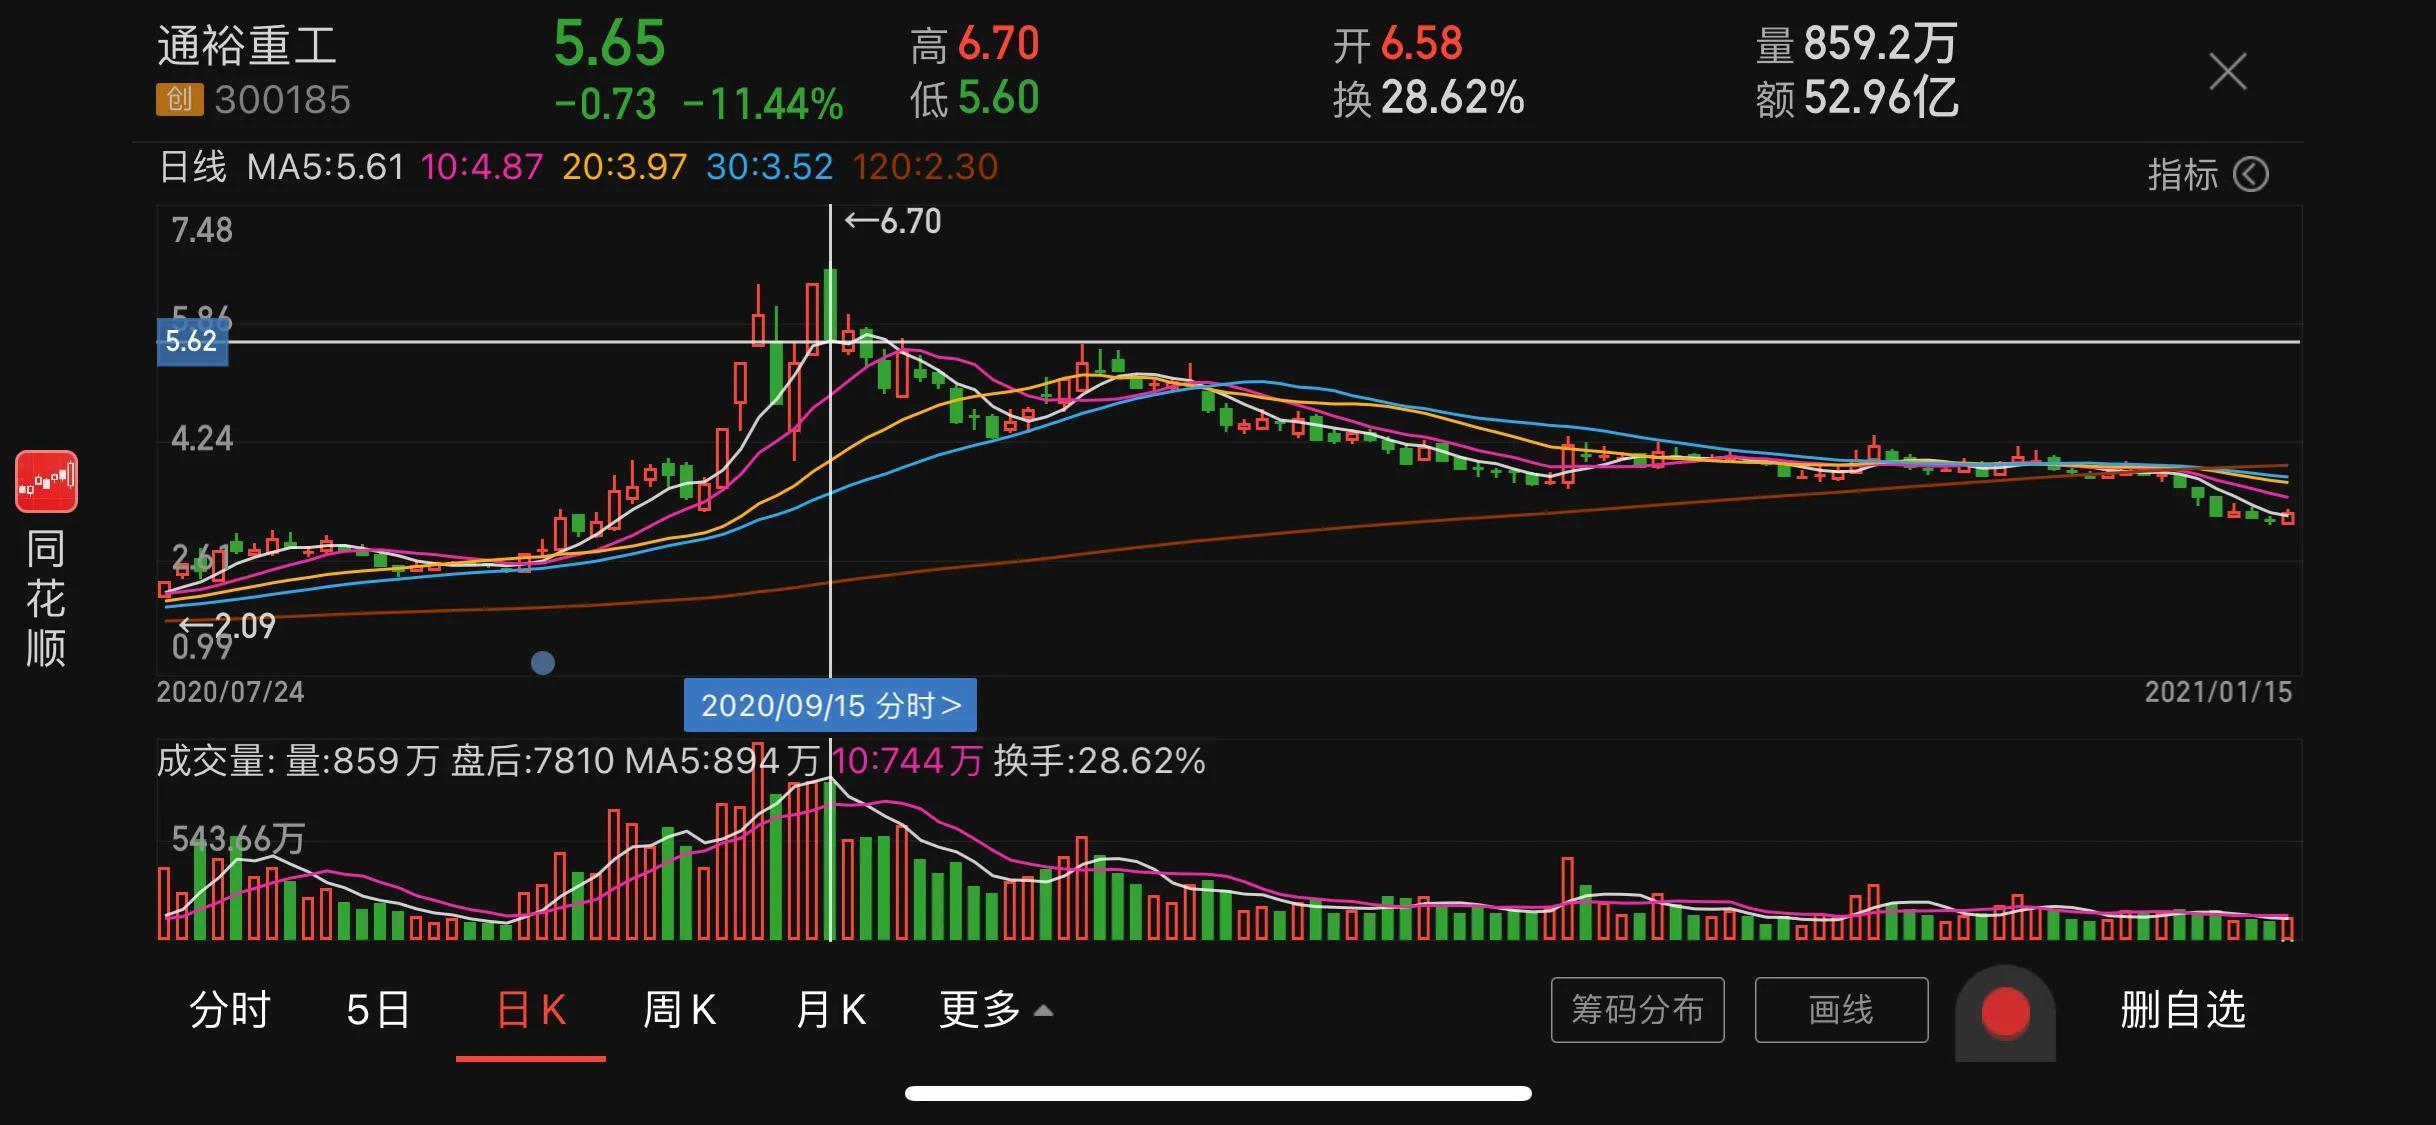The height and width of the screenshot is (1125, 2436).
Task: Tap the 5.62 crosshair price tag
Action: 192,341
